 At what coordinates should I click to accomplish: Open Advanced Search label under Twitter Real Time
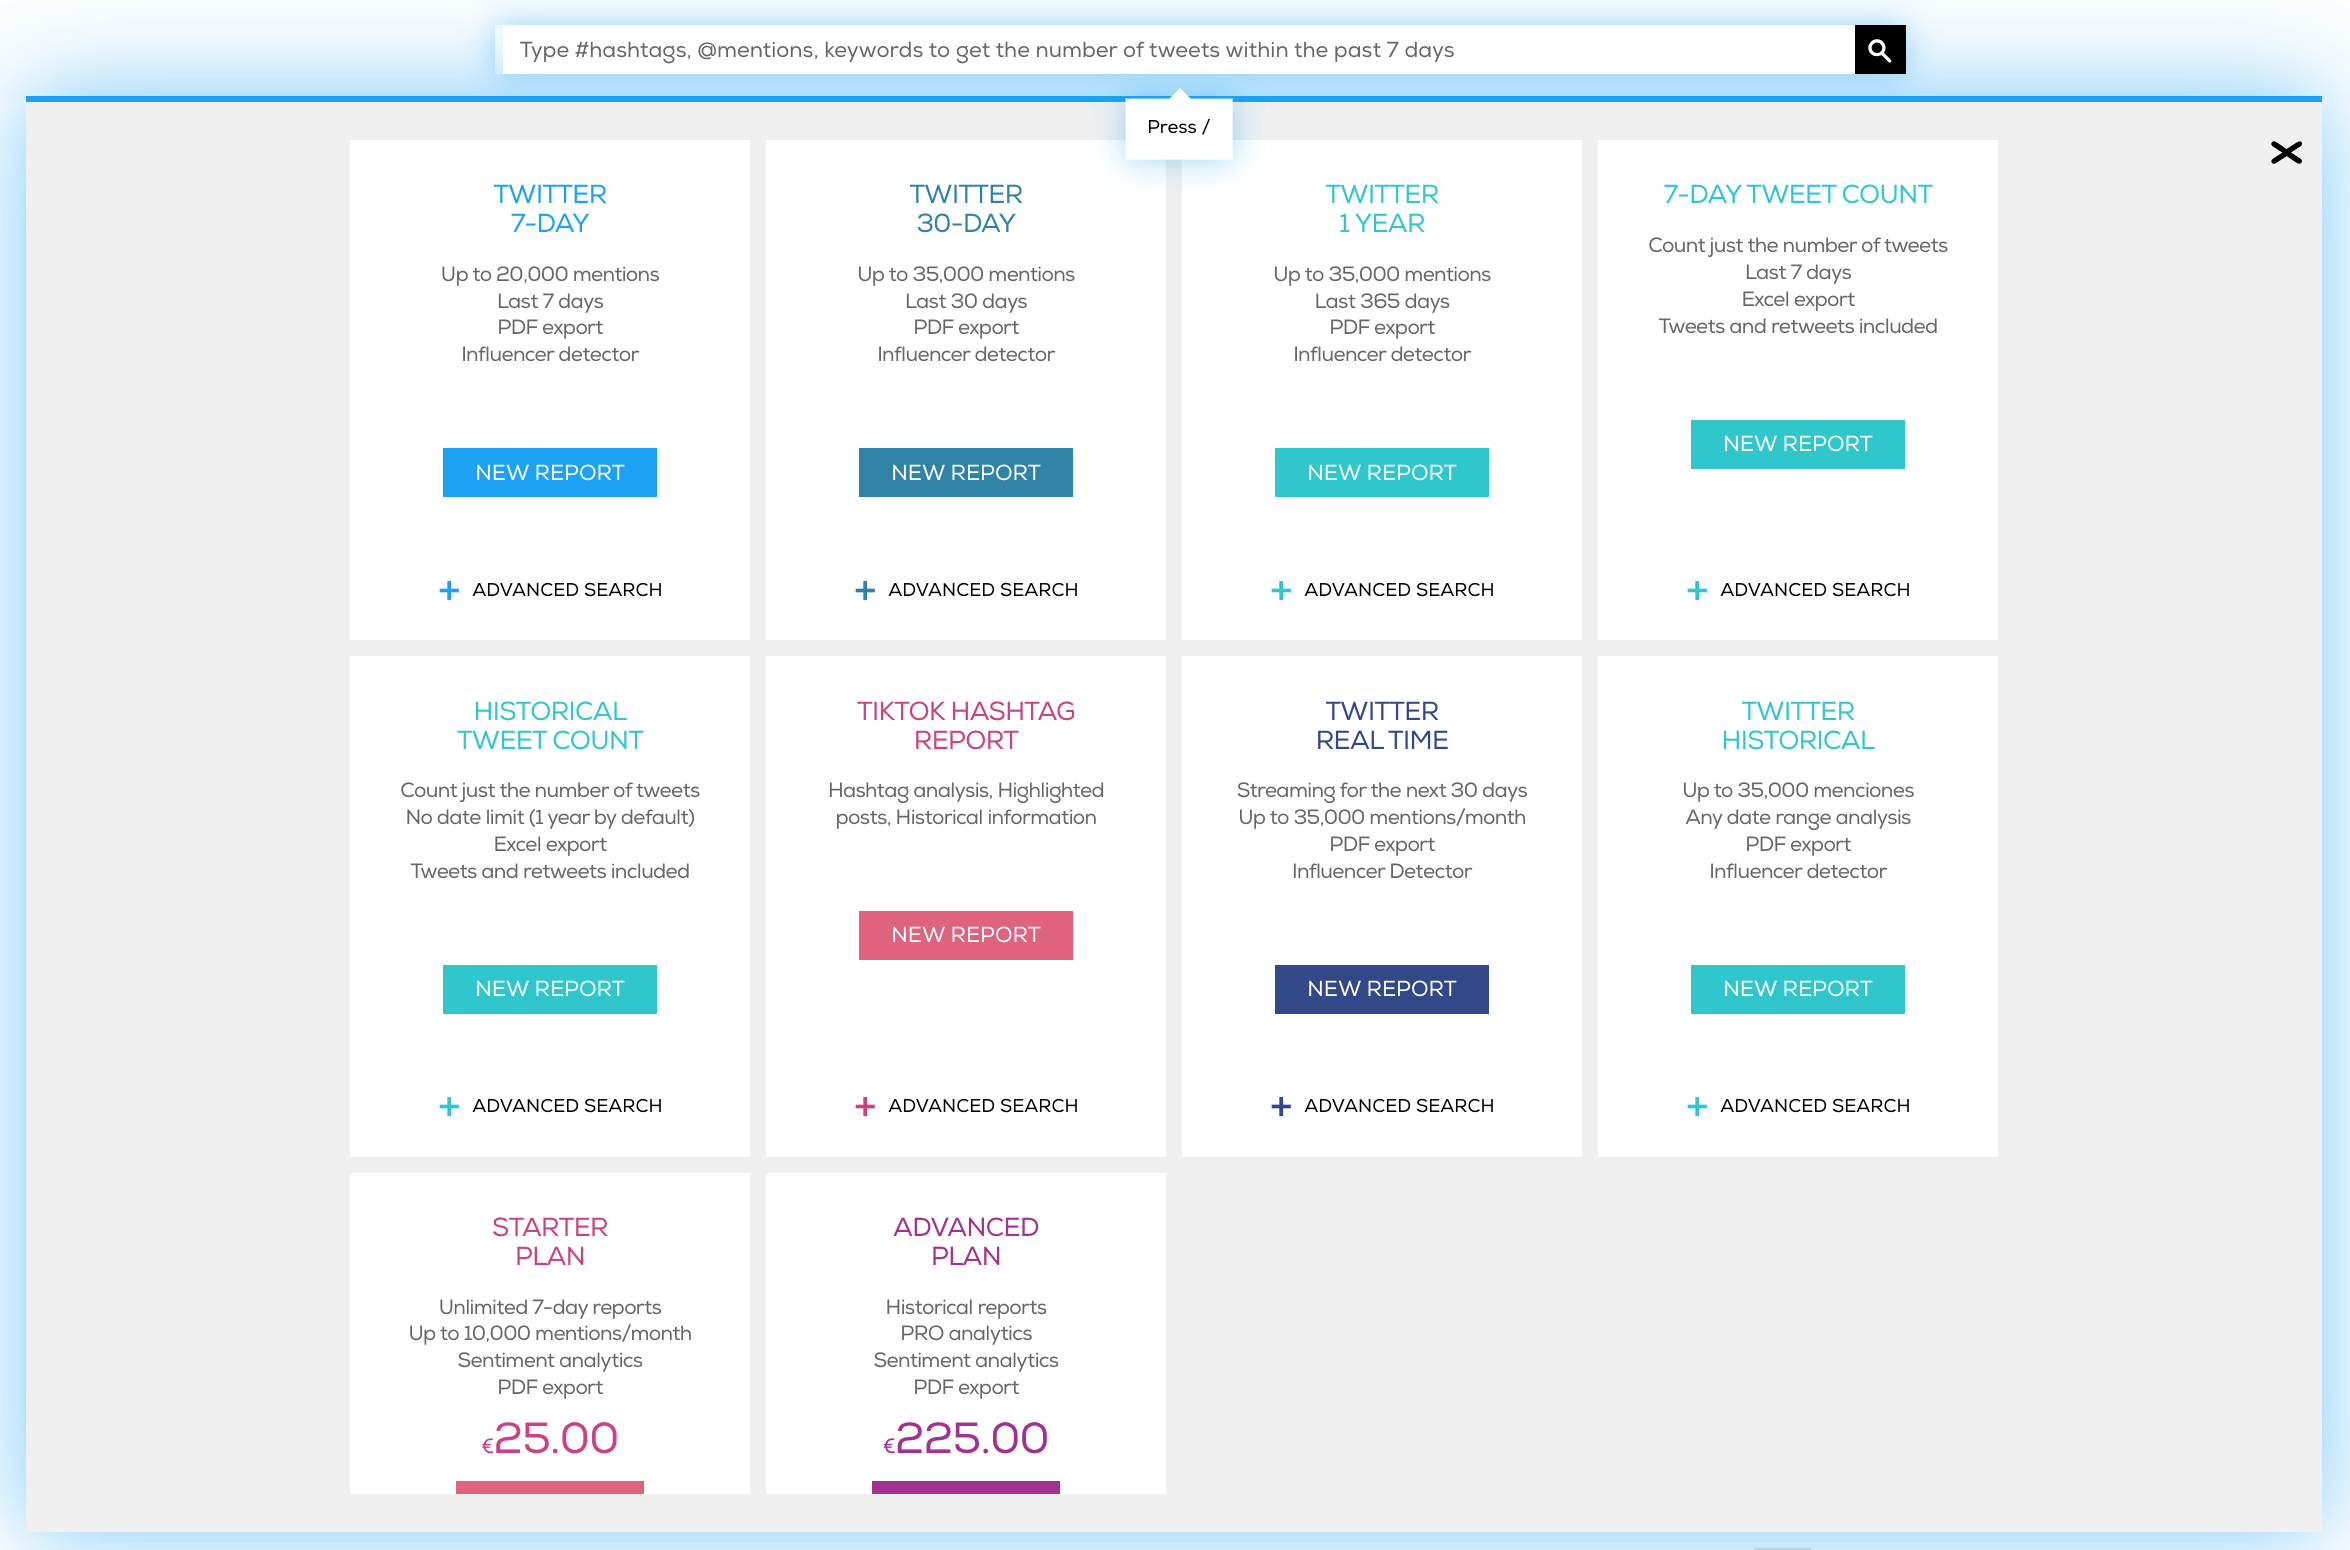pyautogui.click(x=1399, y=1106)
